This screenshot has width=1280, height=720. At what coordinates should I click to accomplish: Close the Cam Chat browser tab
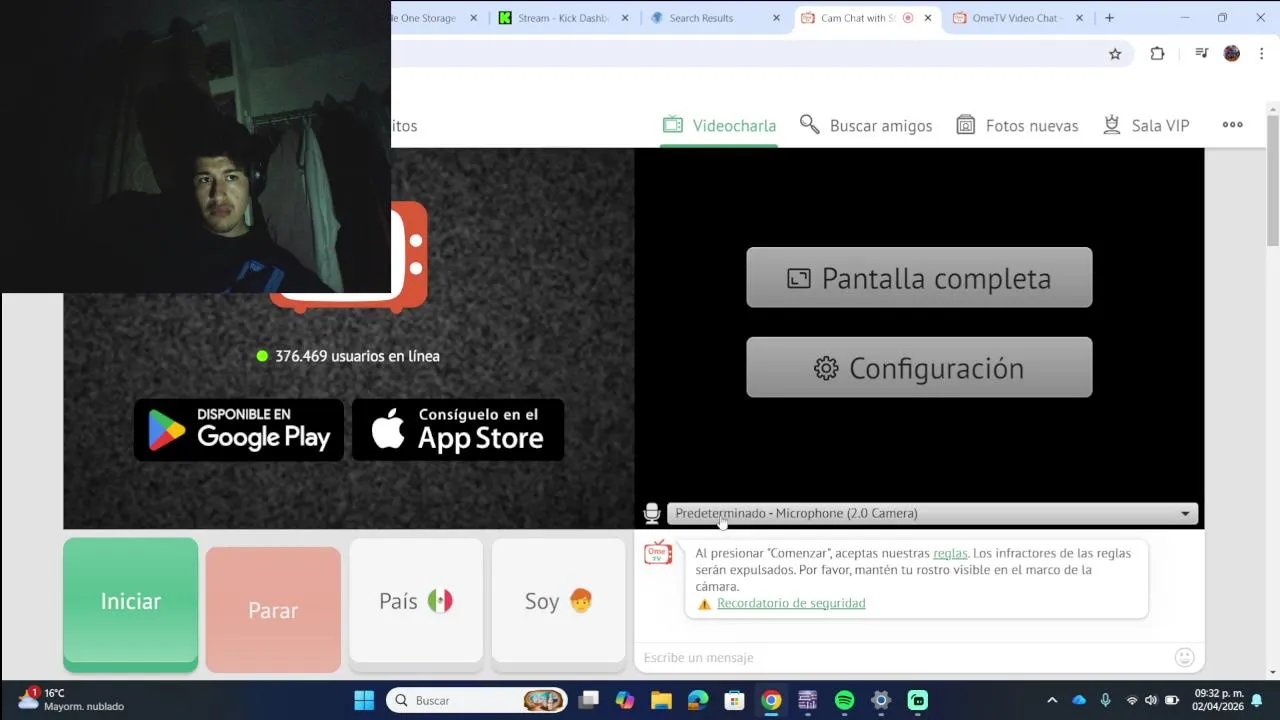[928, 18]
